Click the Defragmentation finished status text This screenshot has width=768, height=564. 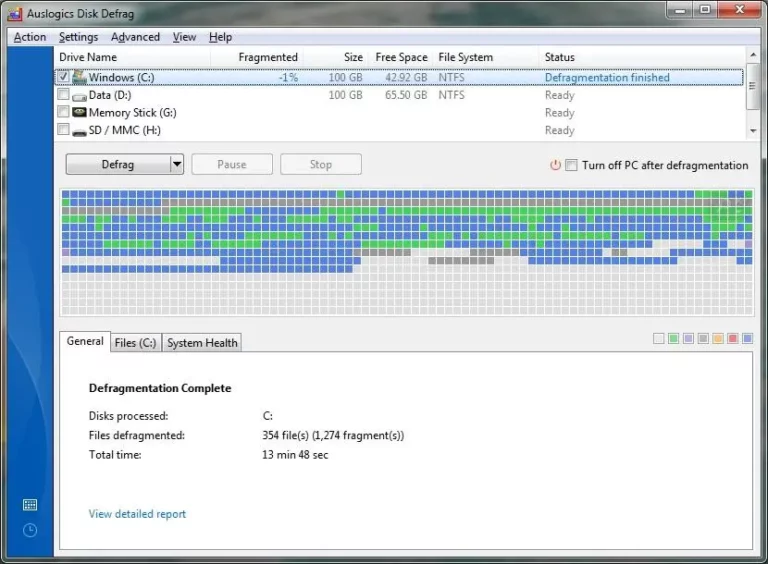click(607, 77)
